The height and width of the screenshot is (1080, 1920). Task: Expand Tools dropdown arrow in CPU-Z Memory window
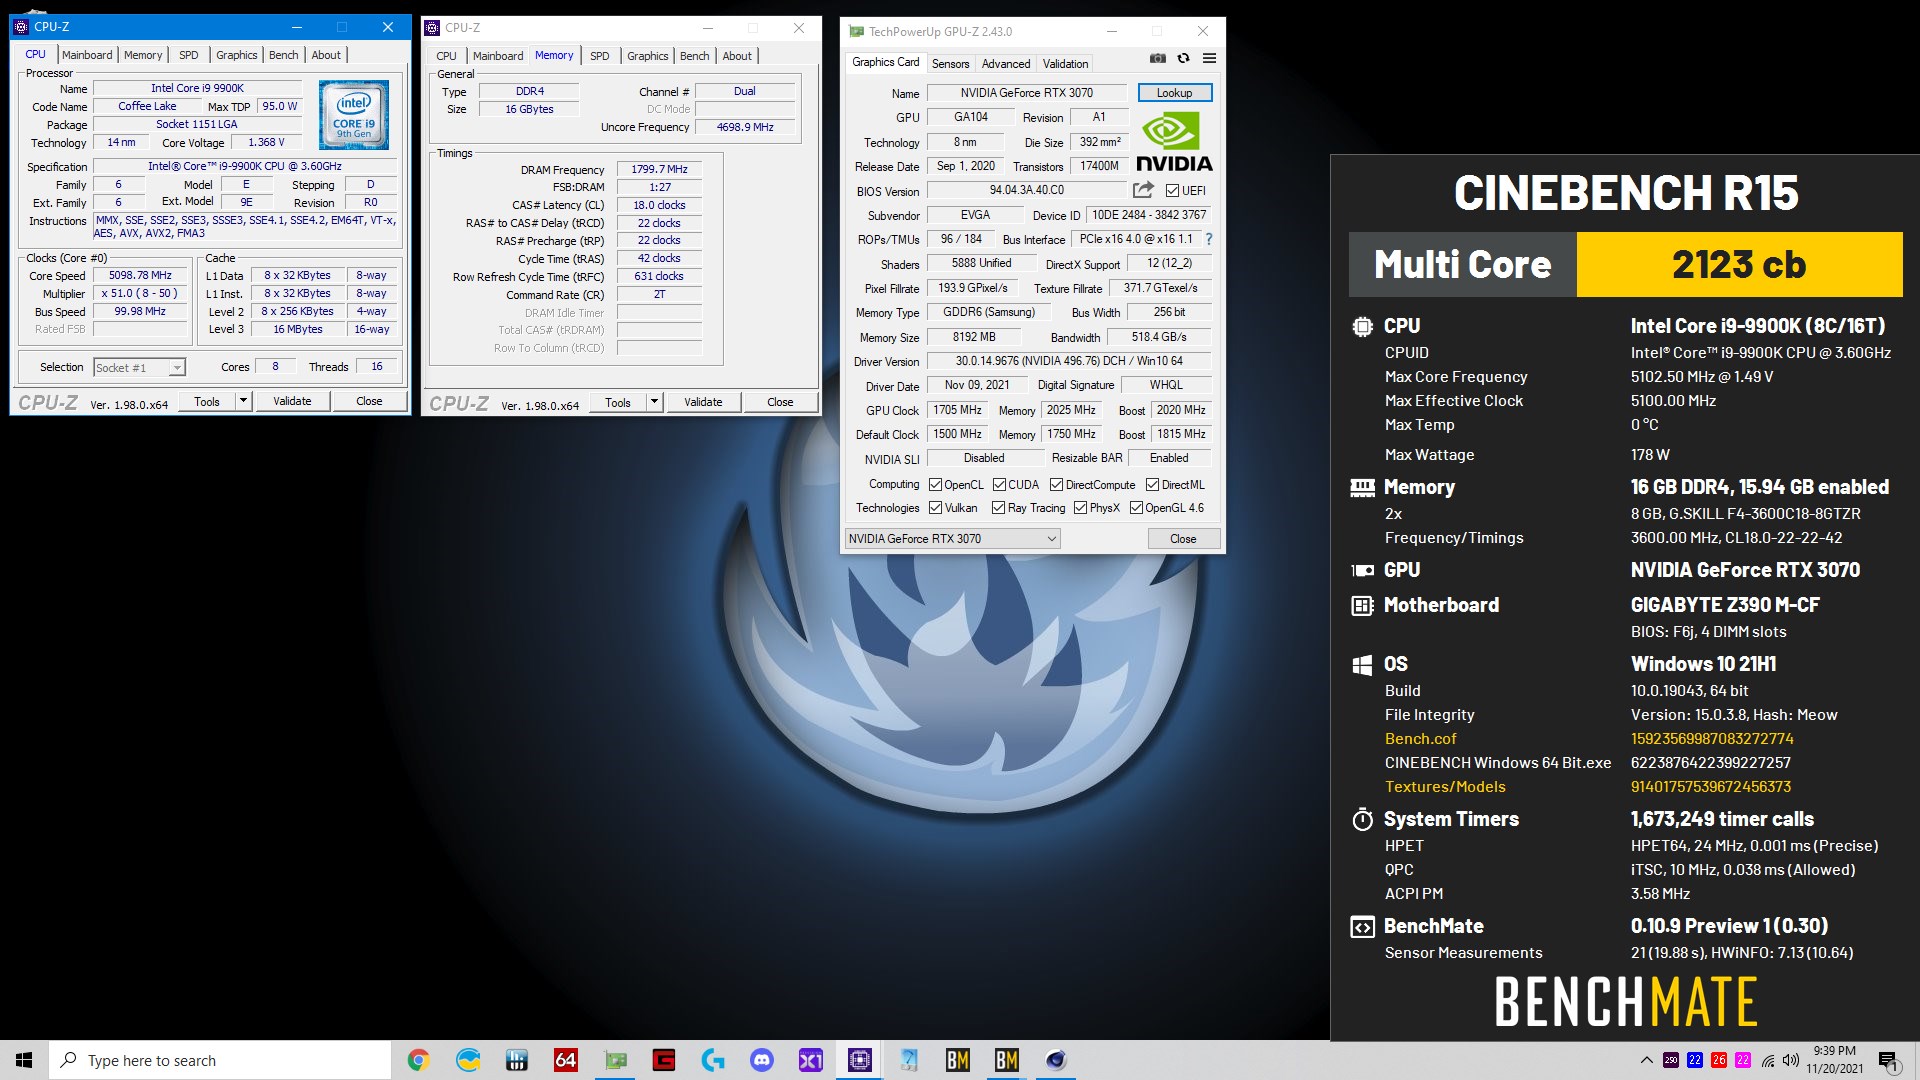coord(654,402)
